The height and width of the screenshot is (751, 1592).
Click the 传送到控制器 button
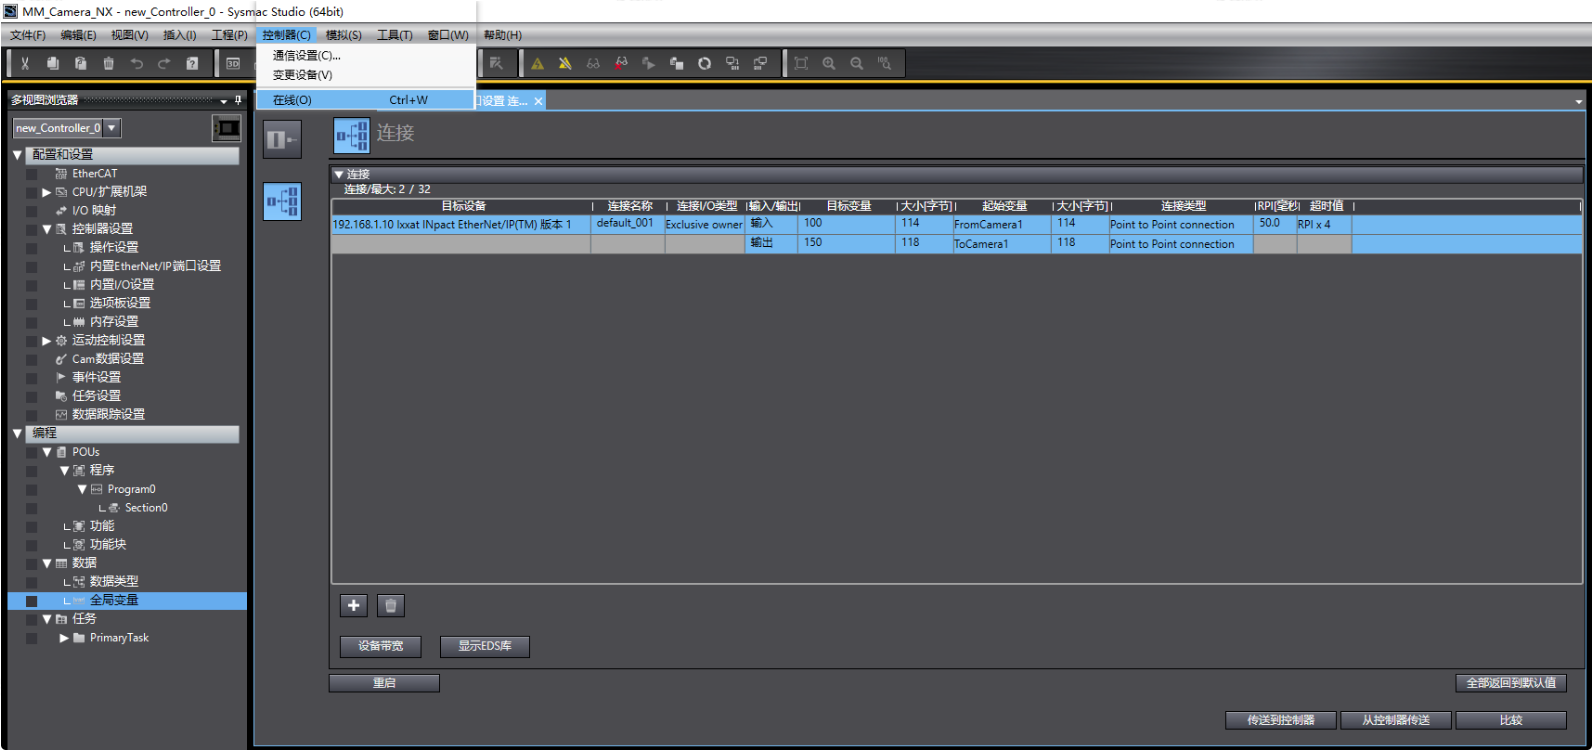1280,720
